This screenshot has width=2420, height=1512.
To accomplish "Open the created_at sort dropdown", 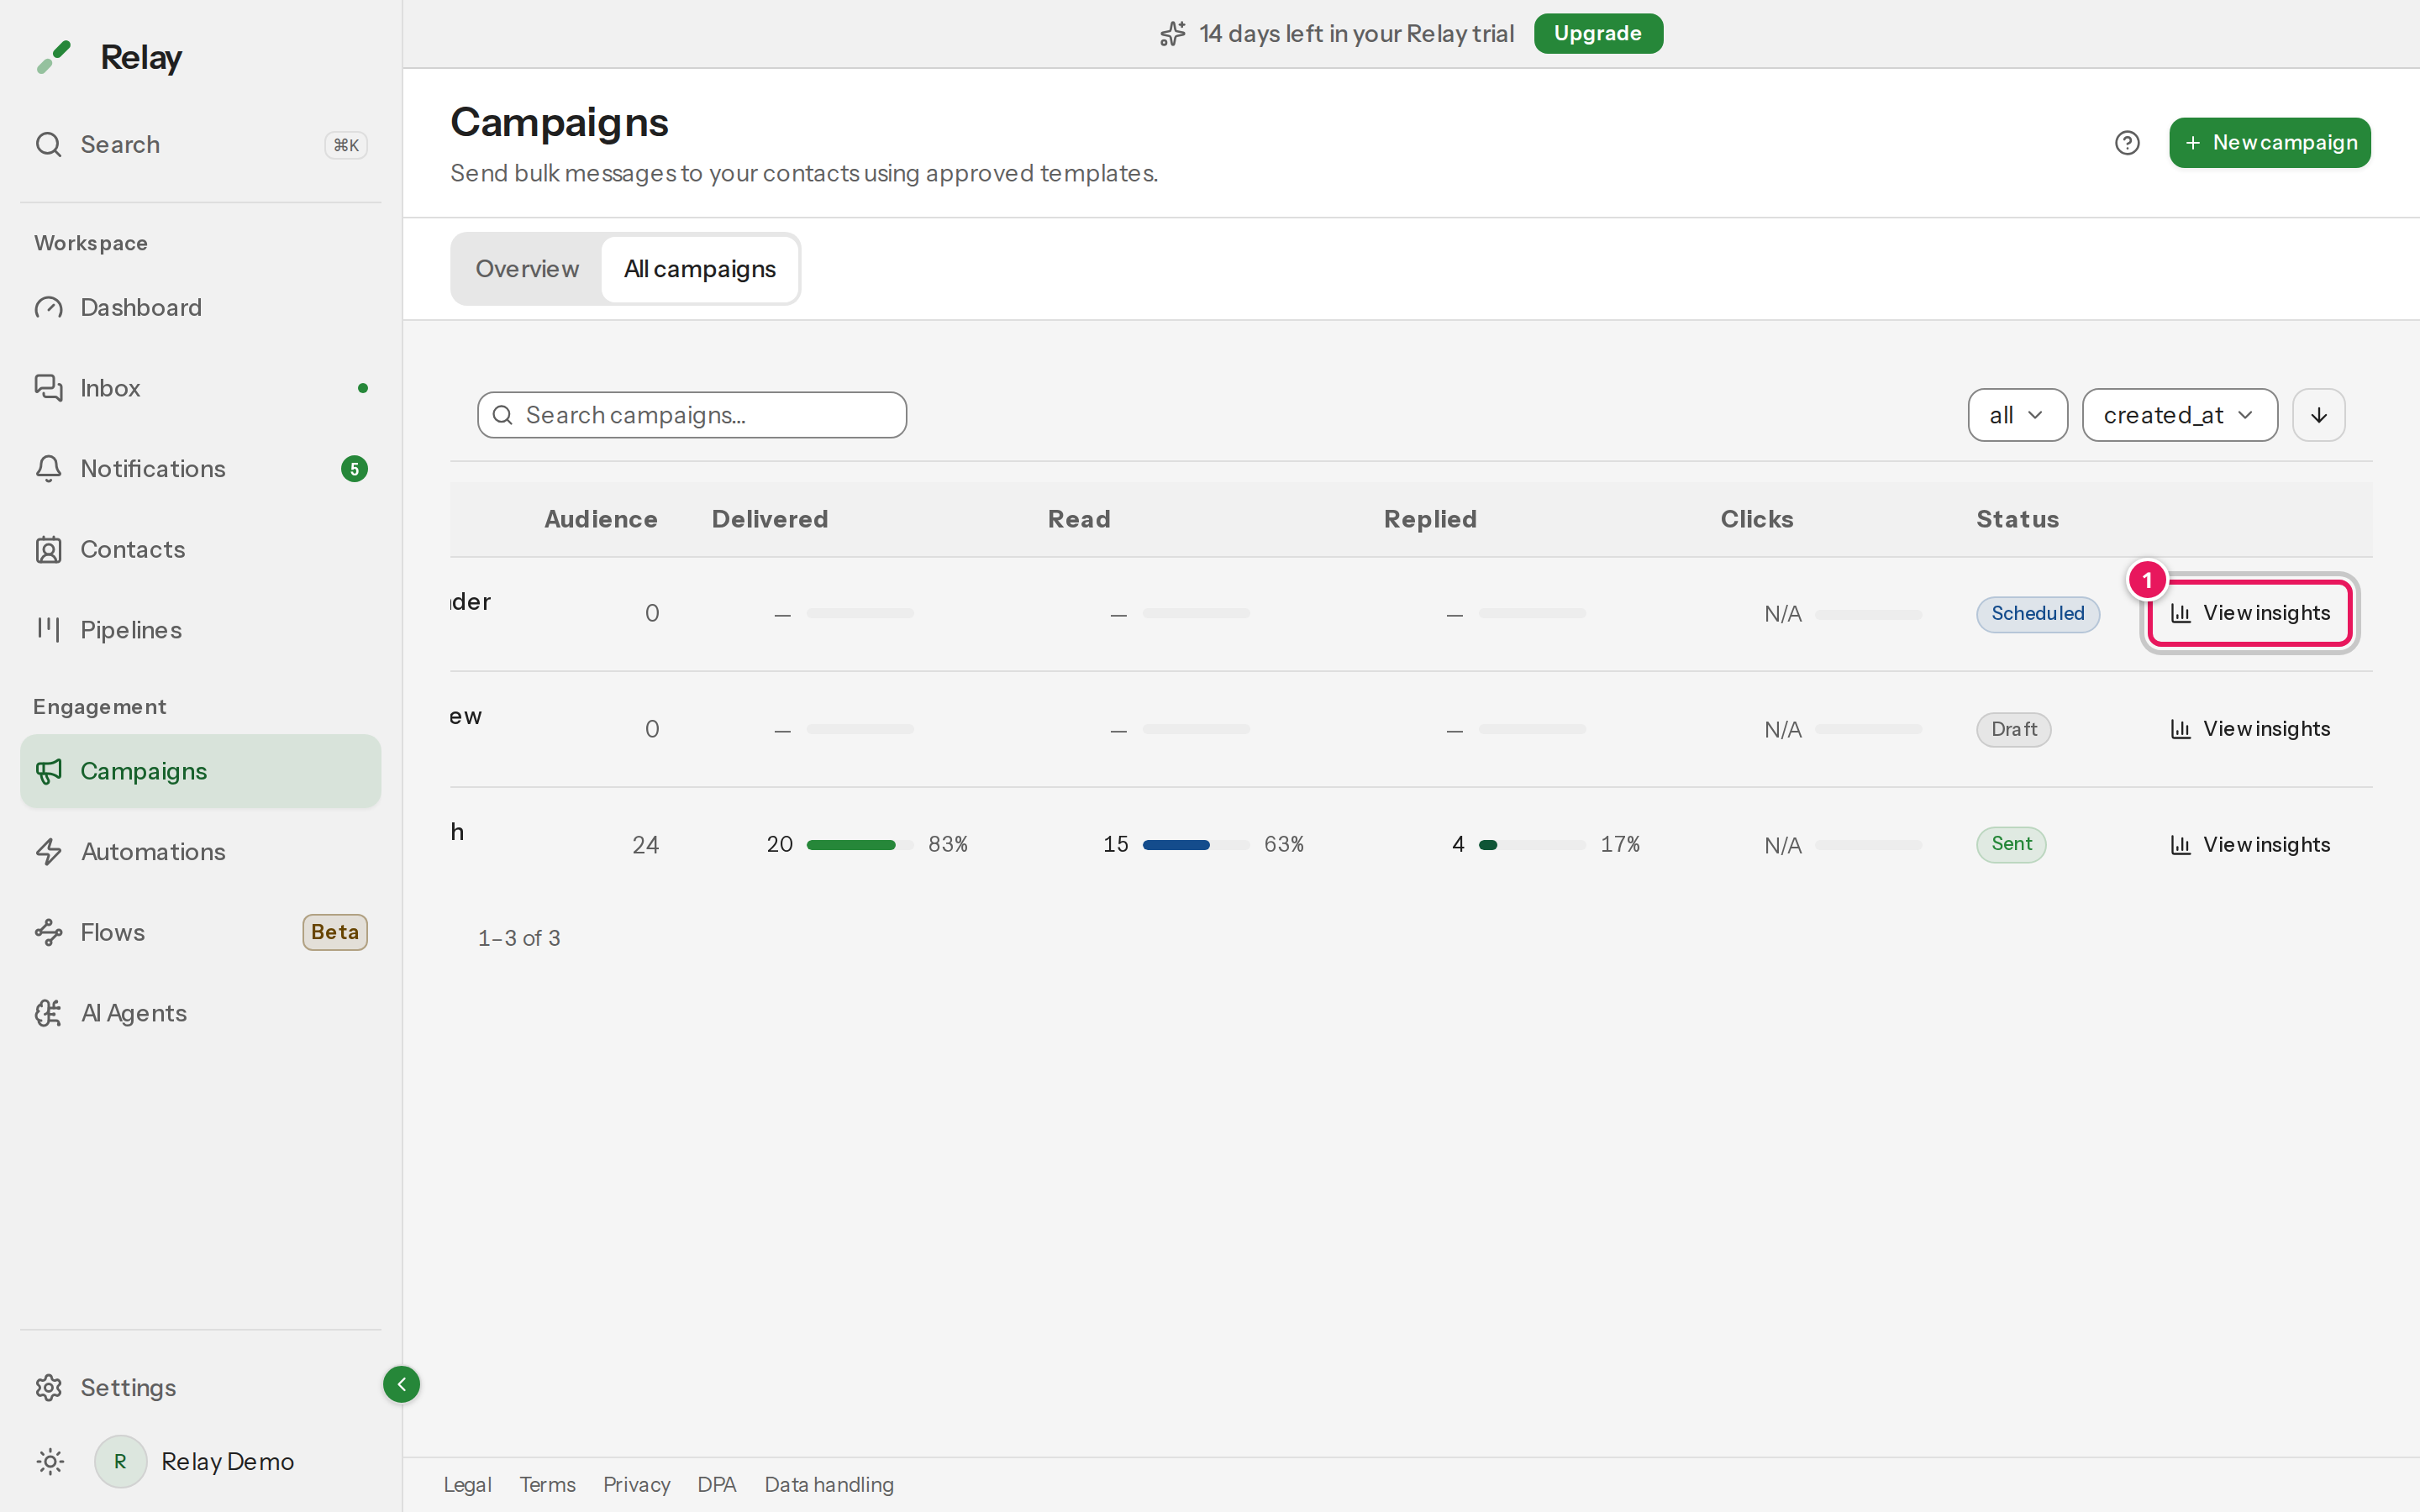I will tap(2179, 415).
